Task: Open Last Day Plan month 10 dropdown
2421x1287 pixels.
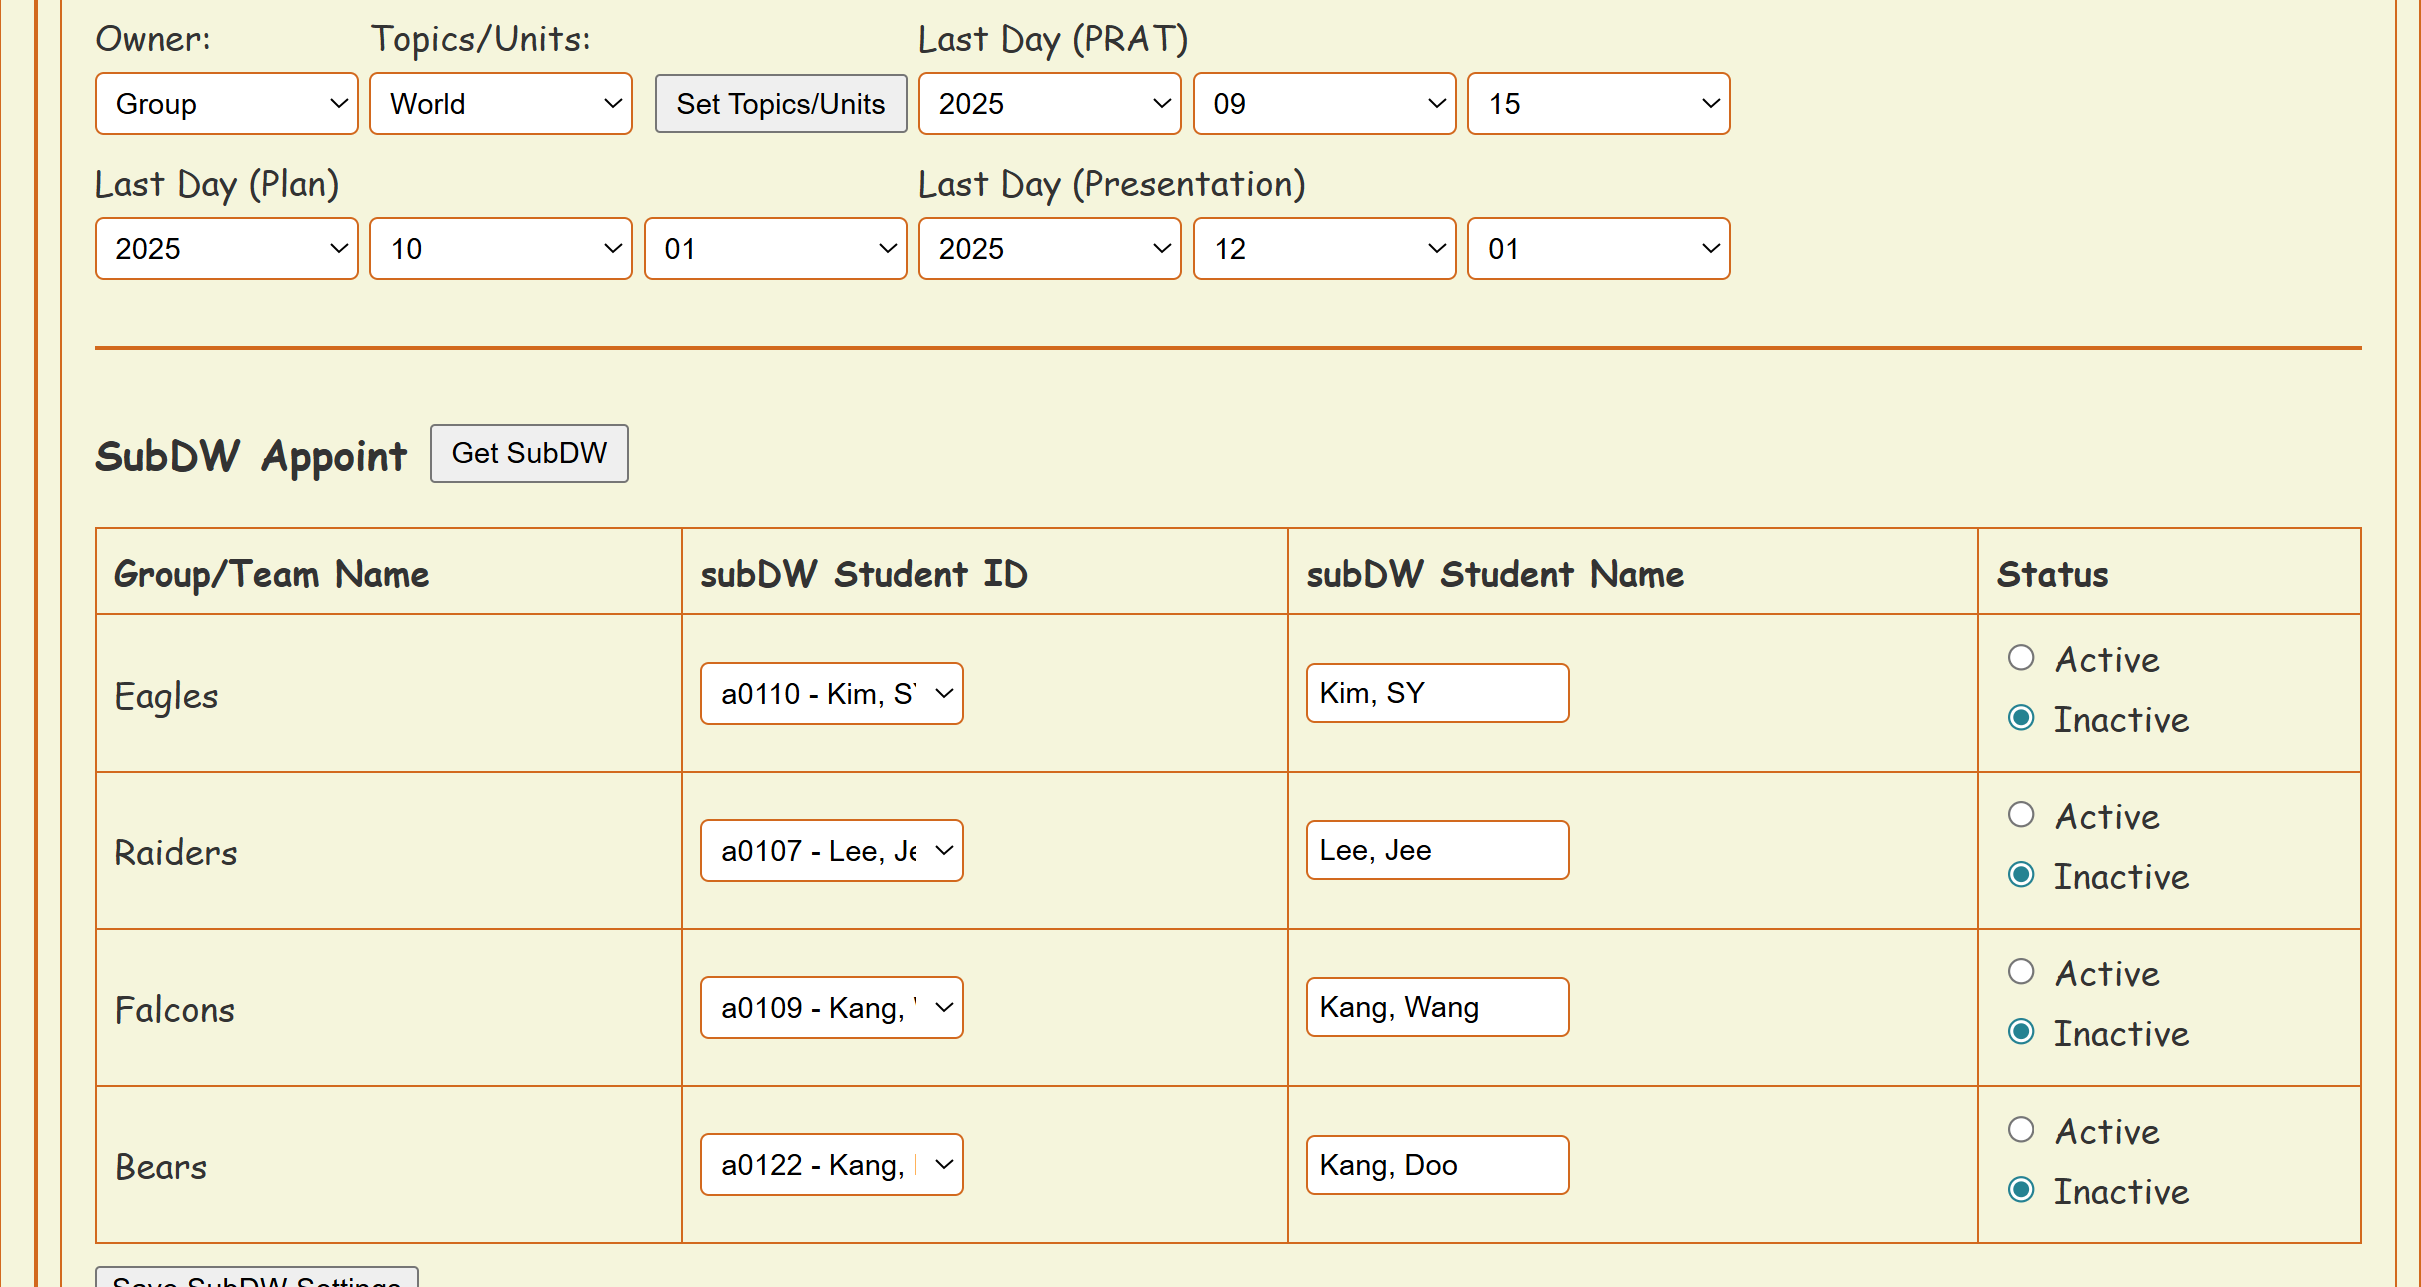Action: coord(500,248)
